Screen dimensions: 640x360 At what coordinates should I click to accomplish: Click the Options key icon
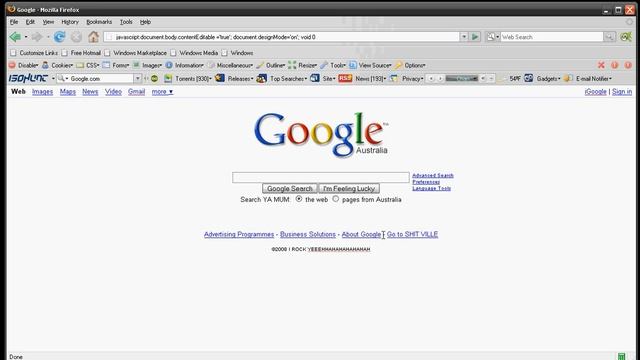pos(399,65)
